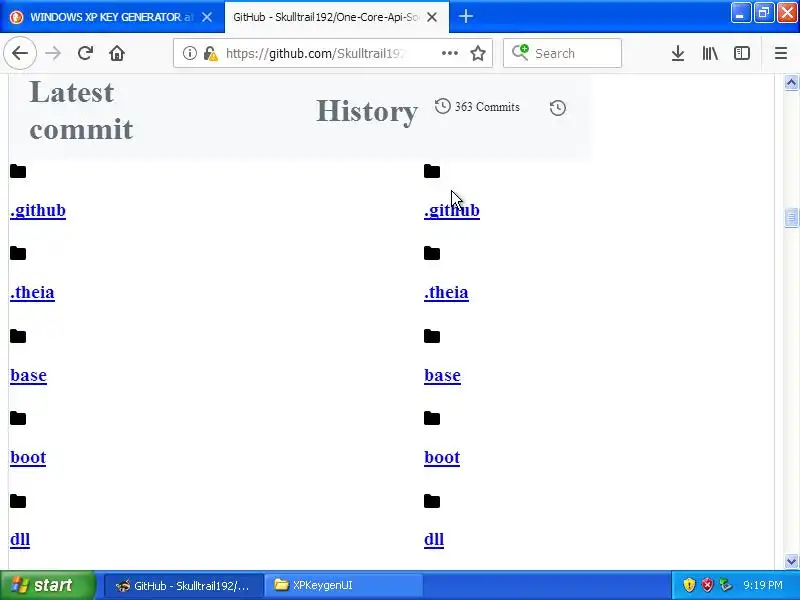Switch to XPKeygenUI taskbar window
This screenshot has width=800, height=600.
point(344,585)
